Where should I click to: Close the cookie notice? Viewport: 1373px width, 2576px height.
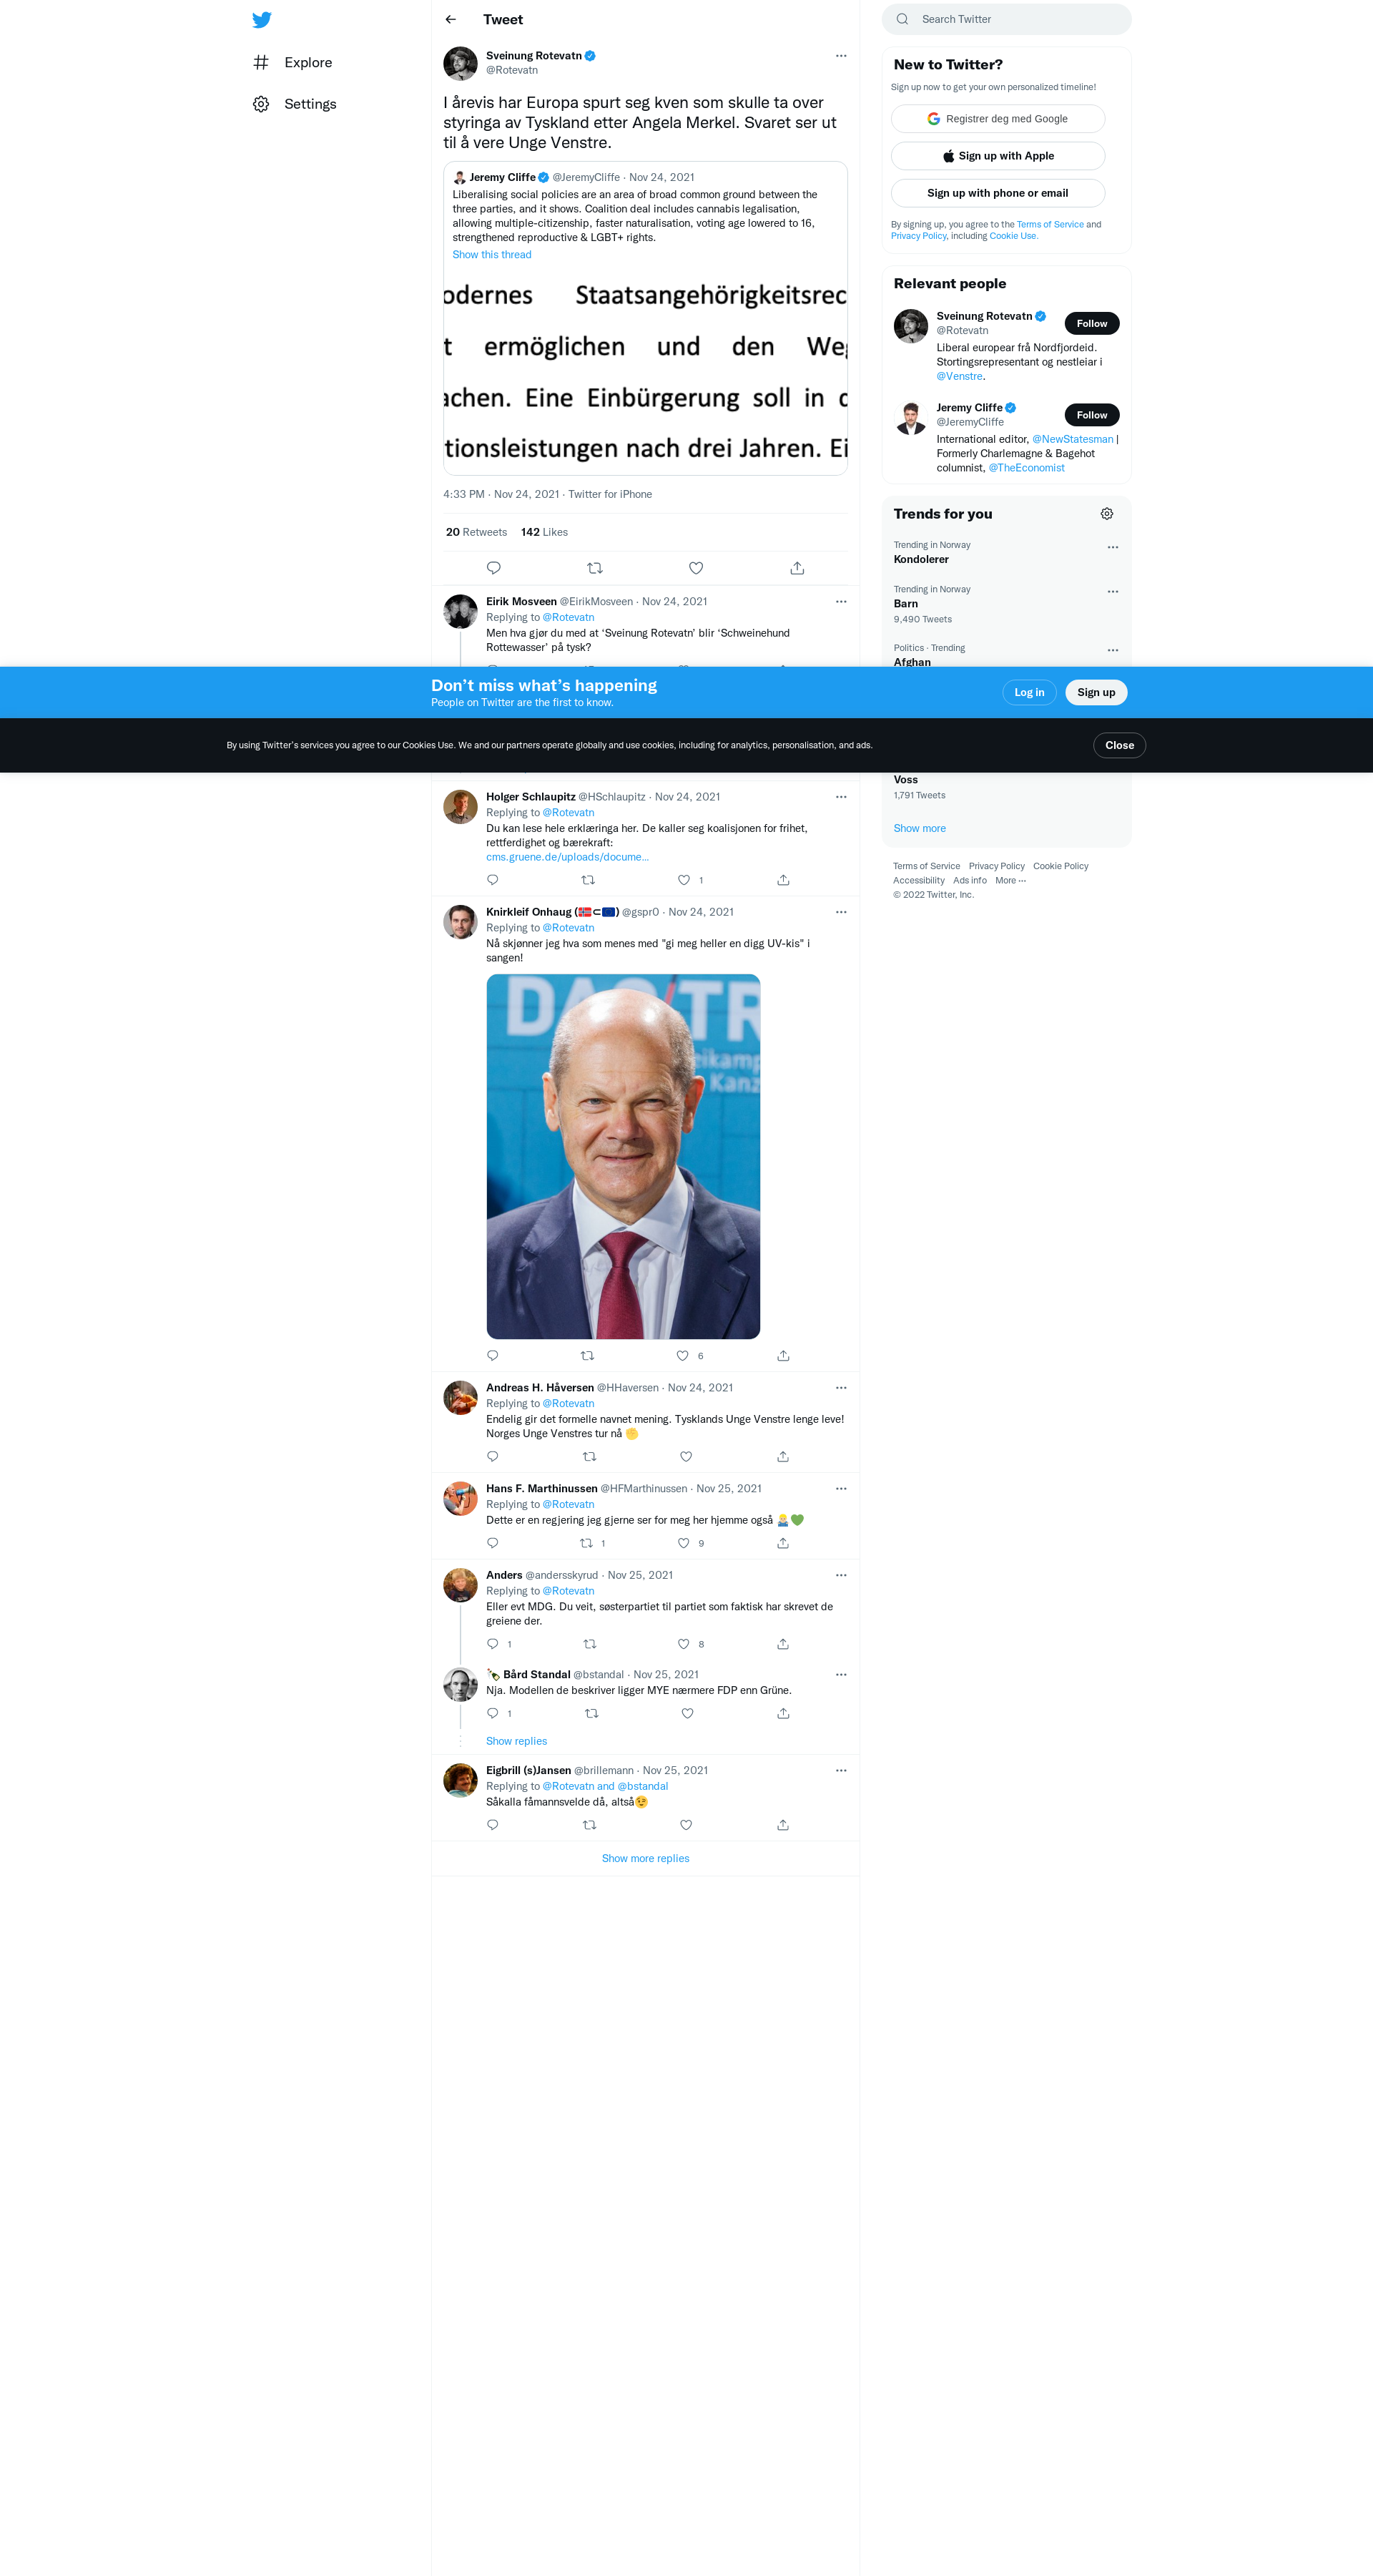click(1119, 745)
